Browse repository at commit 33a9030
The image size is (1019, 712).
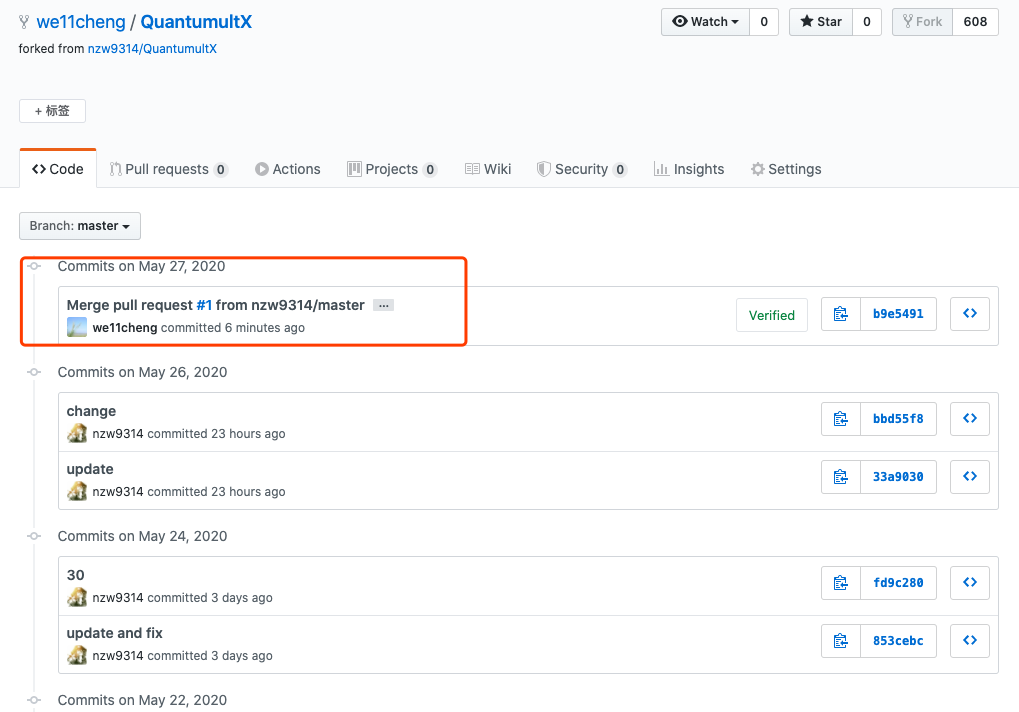point(970,477)
